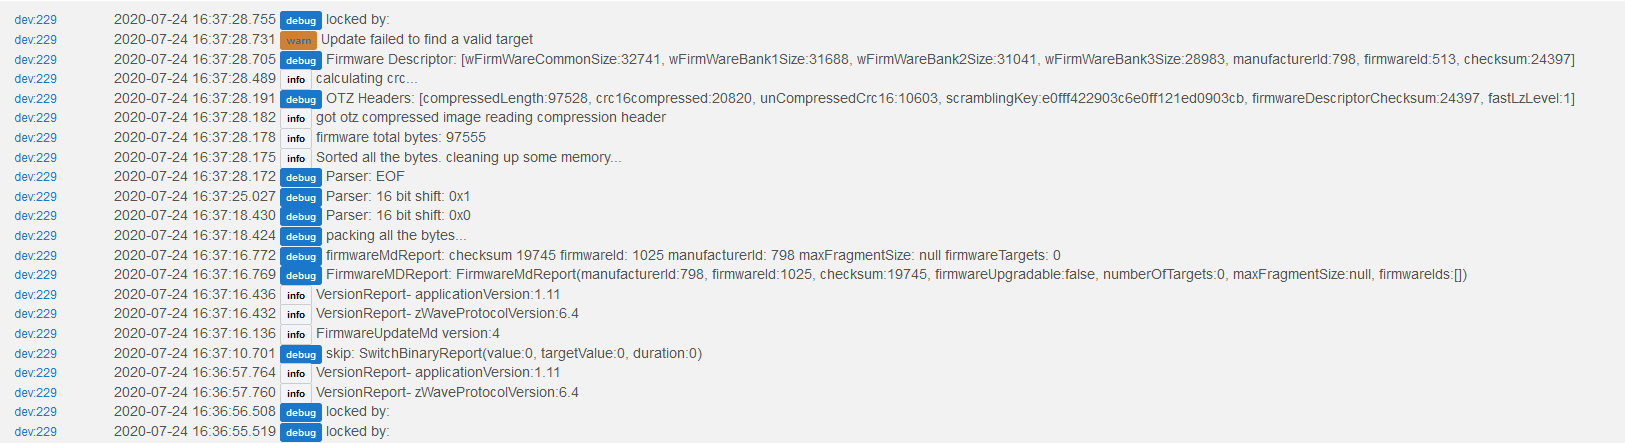Click the timestamp 2020-07-24 16:37:10.701
The image size is (1625, 443).
pos(194,353)
